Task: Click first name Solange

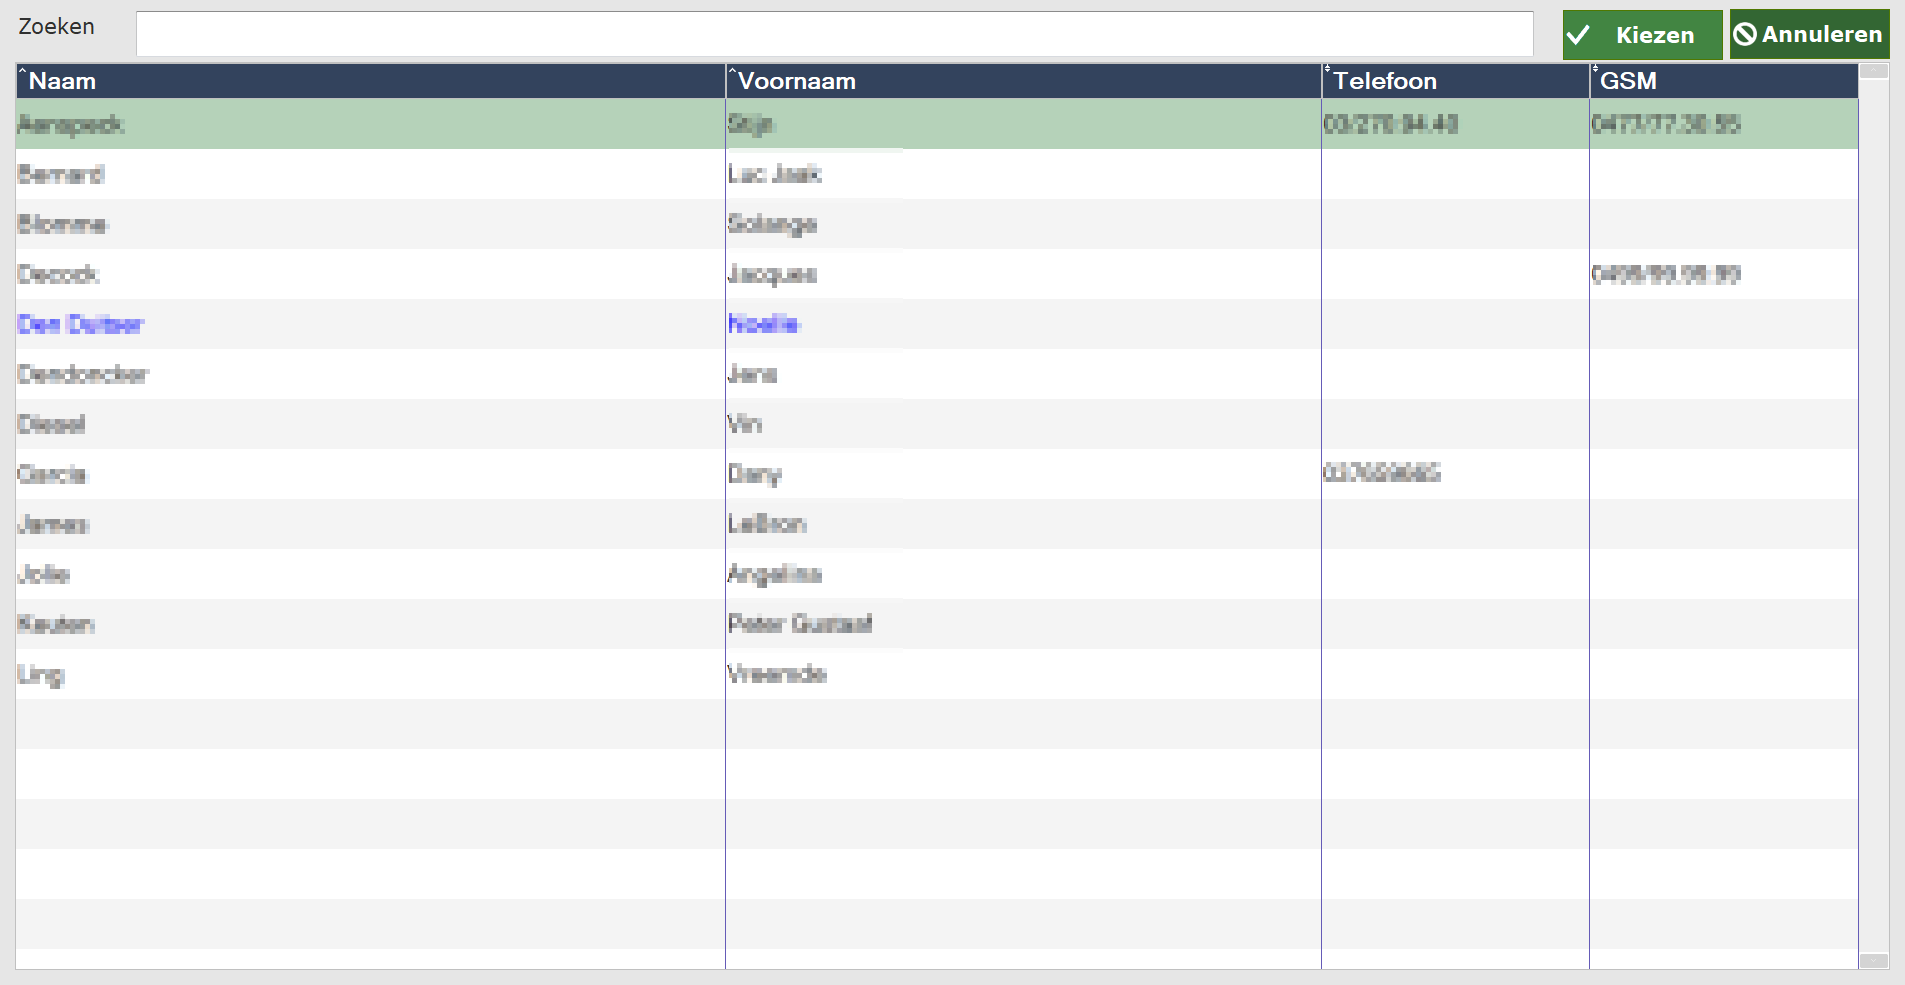Action: (772, 224)
